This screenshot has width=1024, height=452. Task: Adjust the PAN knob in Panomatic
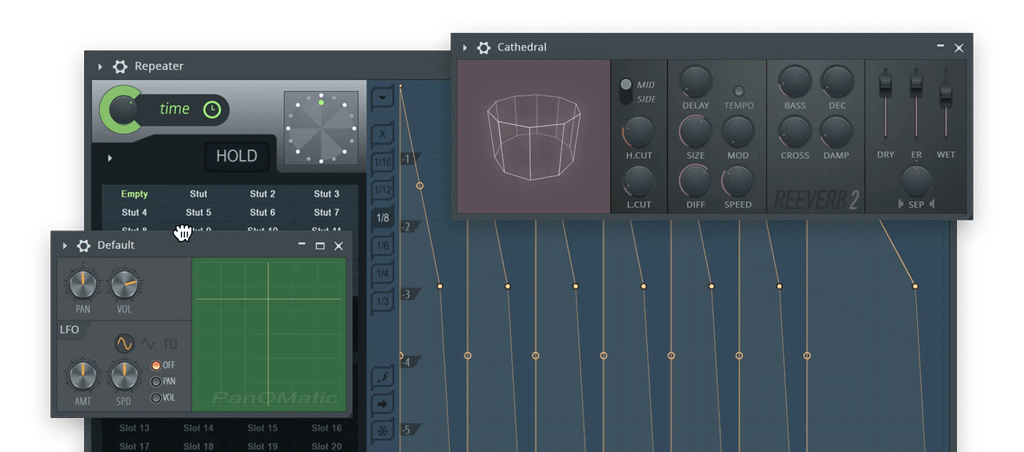click(83, 285)
